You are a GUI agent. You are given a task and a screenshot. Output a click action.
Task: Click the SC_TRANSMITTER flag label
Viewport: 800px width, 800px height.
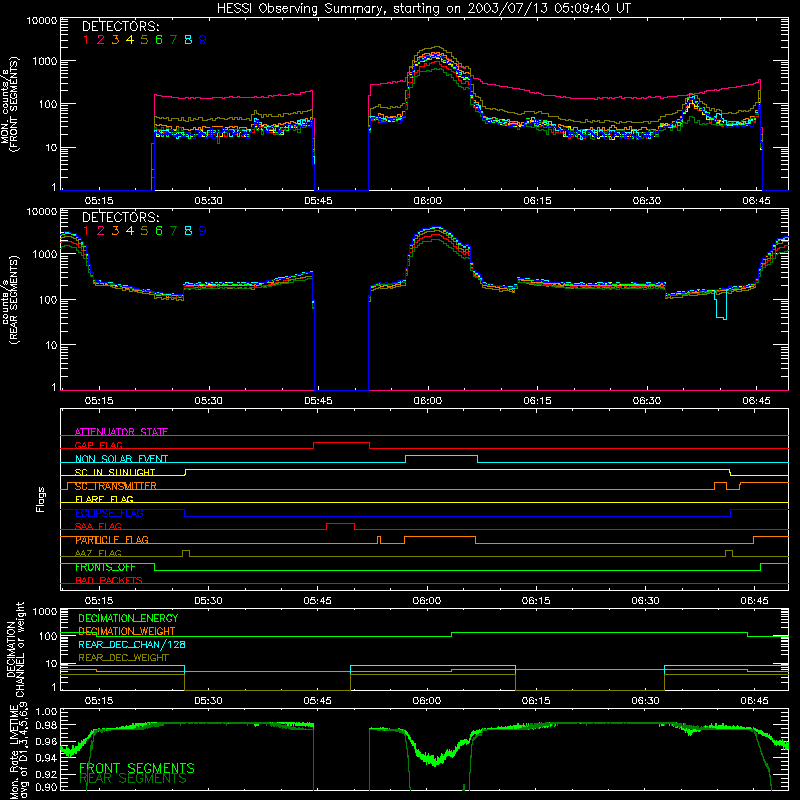(116, 486)
